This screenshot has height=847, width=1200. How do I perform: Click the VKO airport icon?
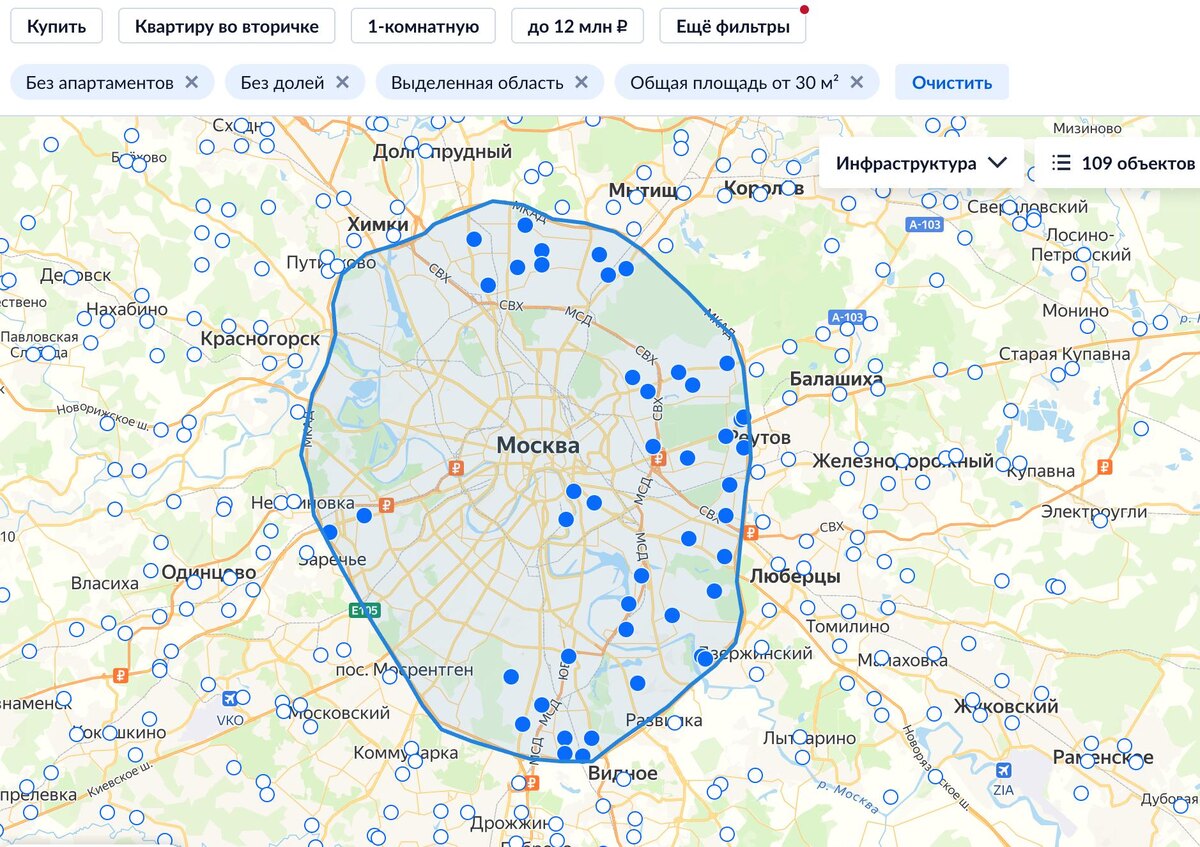click(232, 699)
